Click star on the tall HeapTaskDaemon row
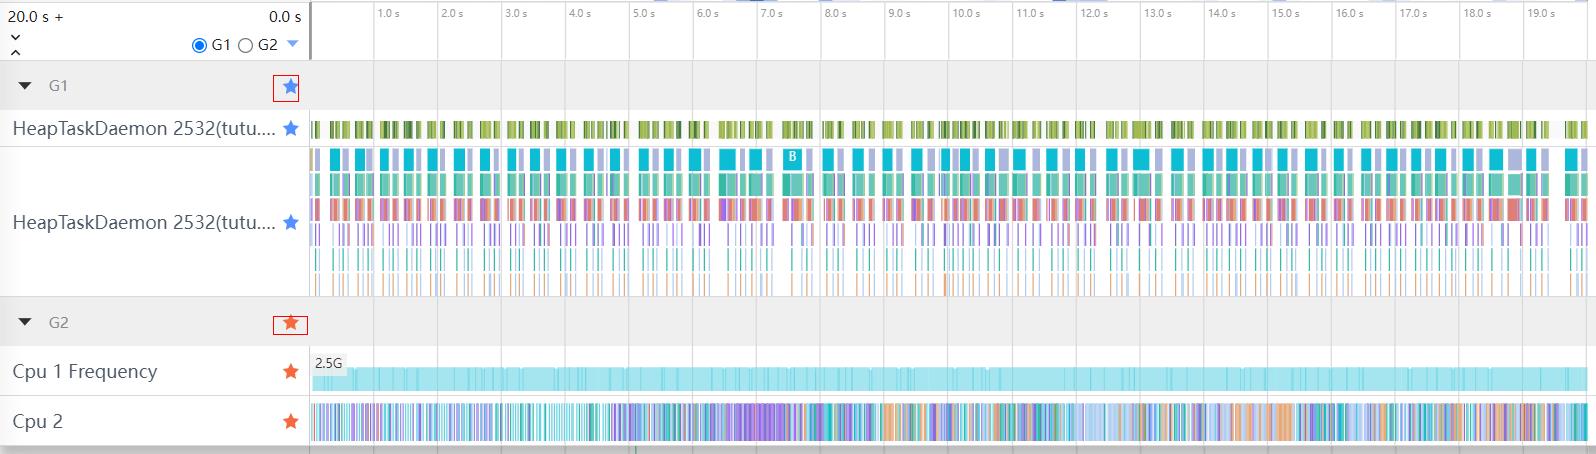This screenshot has width=1596, height=454. (291, 222)
